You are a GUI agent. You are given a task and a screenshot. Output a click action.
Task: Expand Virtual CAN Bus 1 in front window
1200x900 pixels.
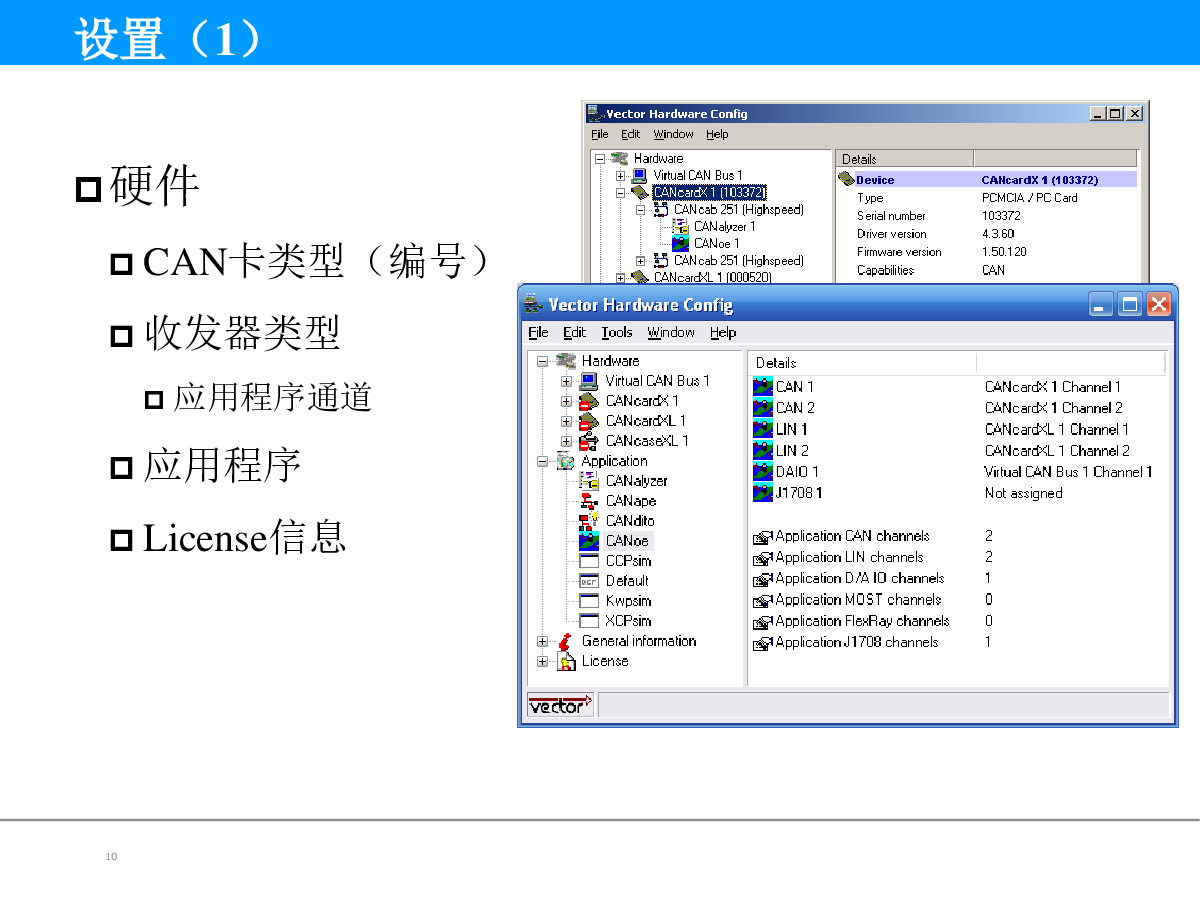point(566,381)
